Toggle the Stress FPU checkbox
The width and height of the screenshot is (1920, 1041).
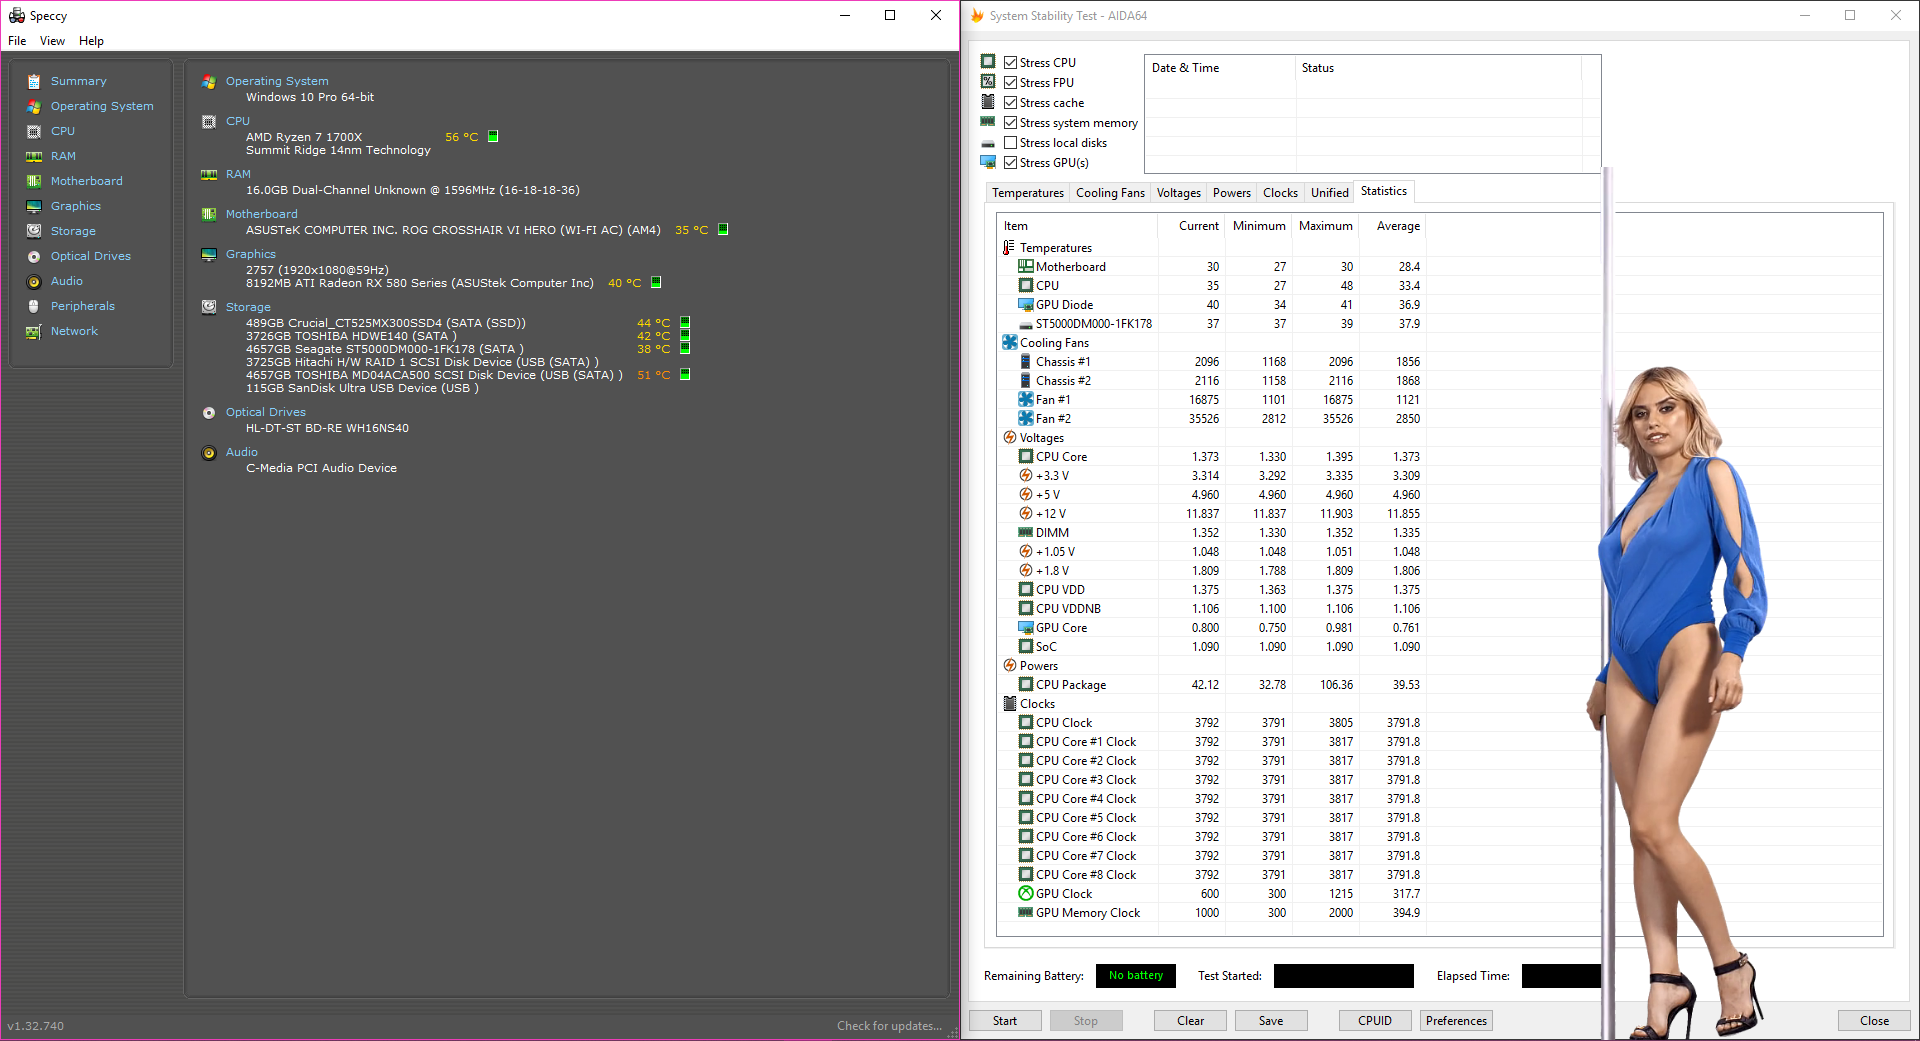(1011, 82)
